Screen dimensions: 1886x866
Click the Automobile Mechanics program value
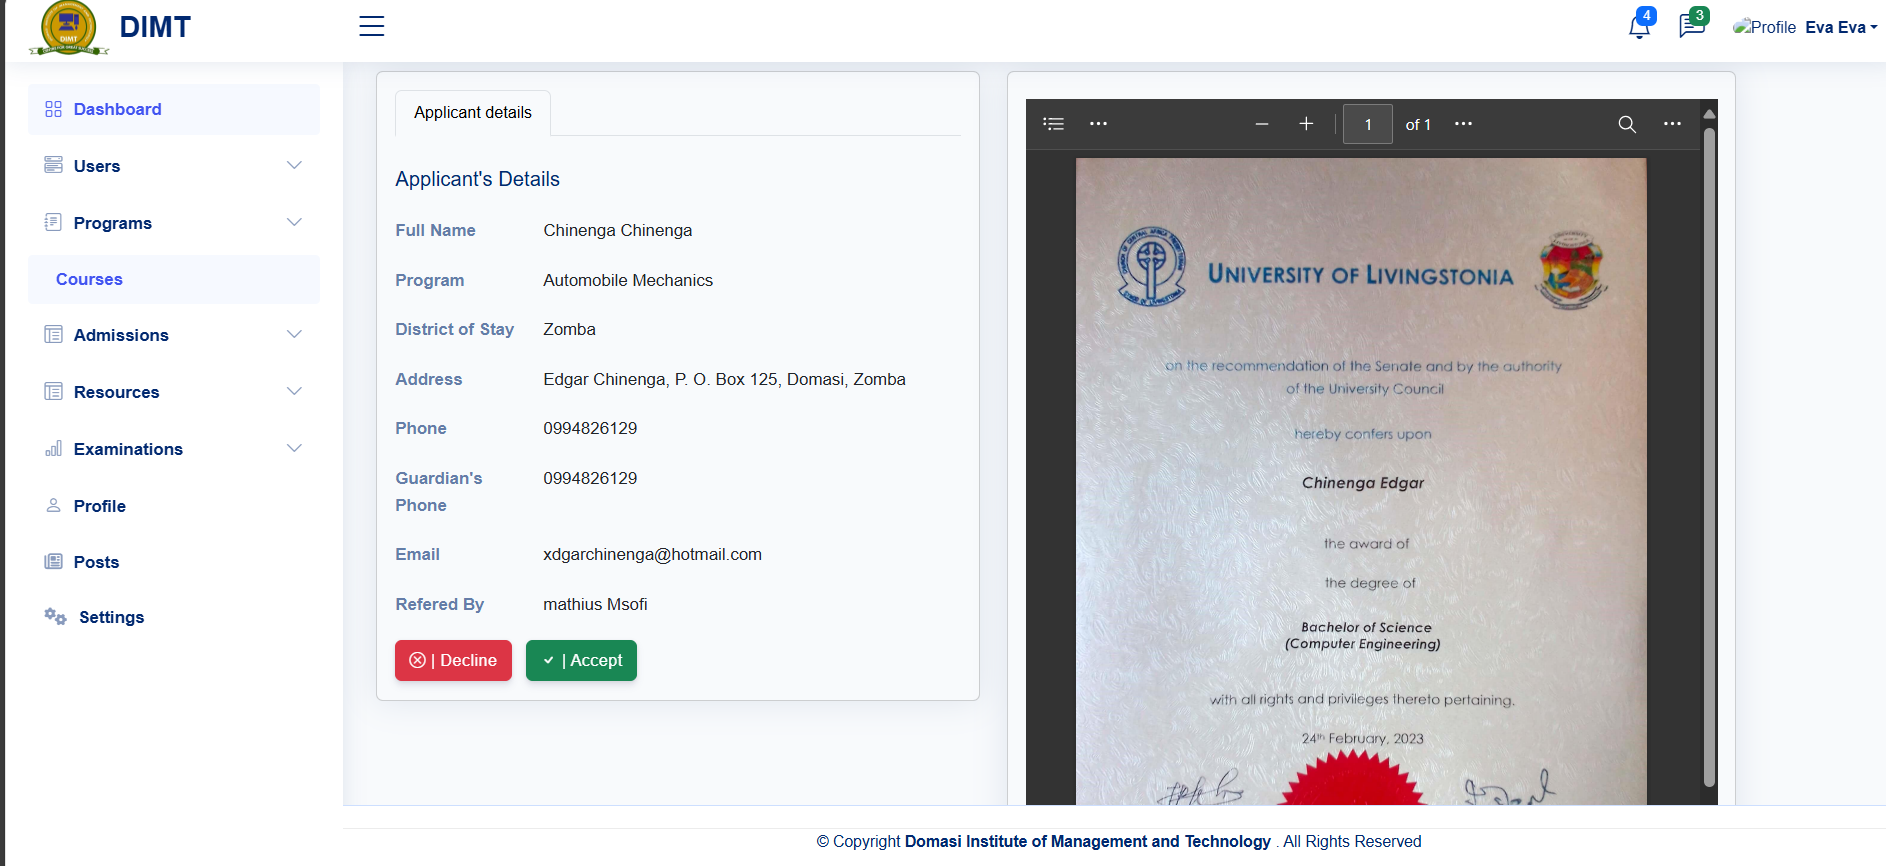coord(628,280)
